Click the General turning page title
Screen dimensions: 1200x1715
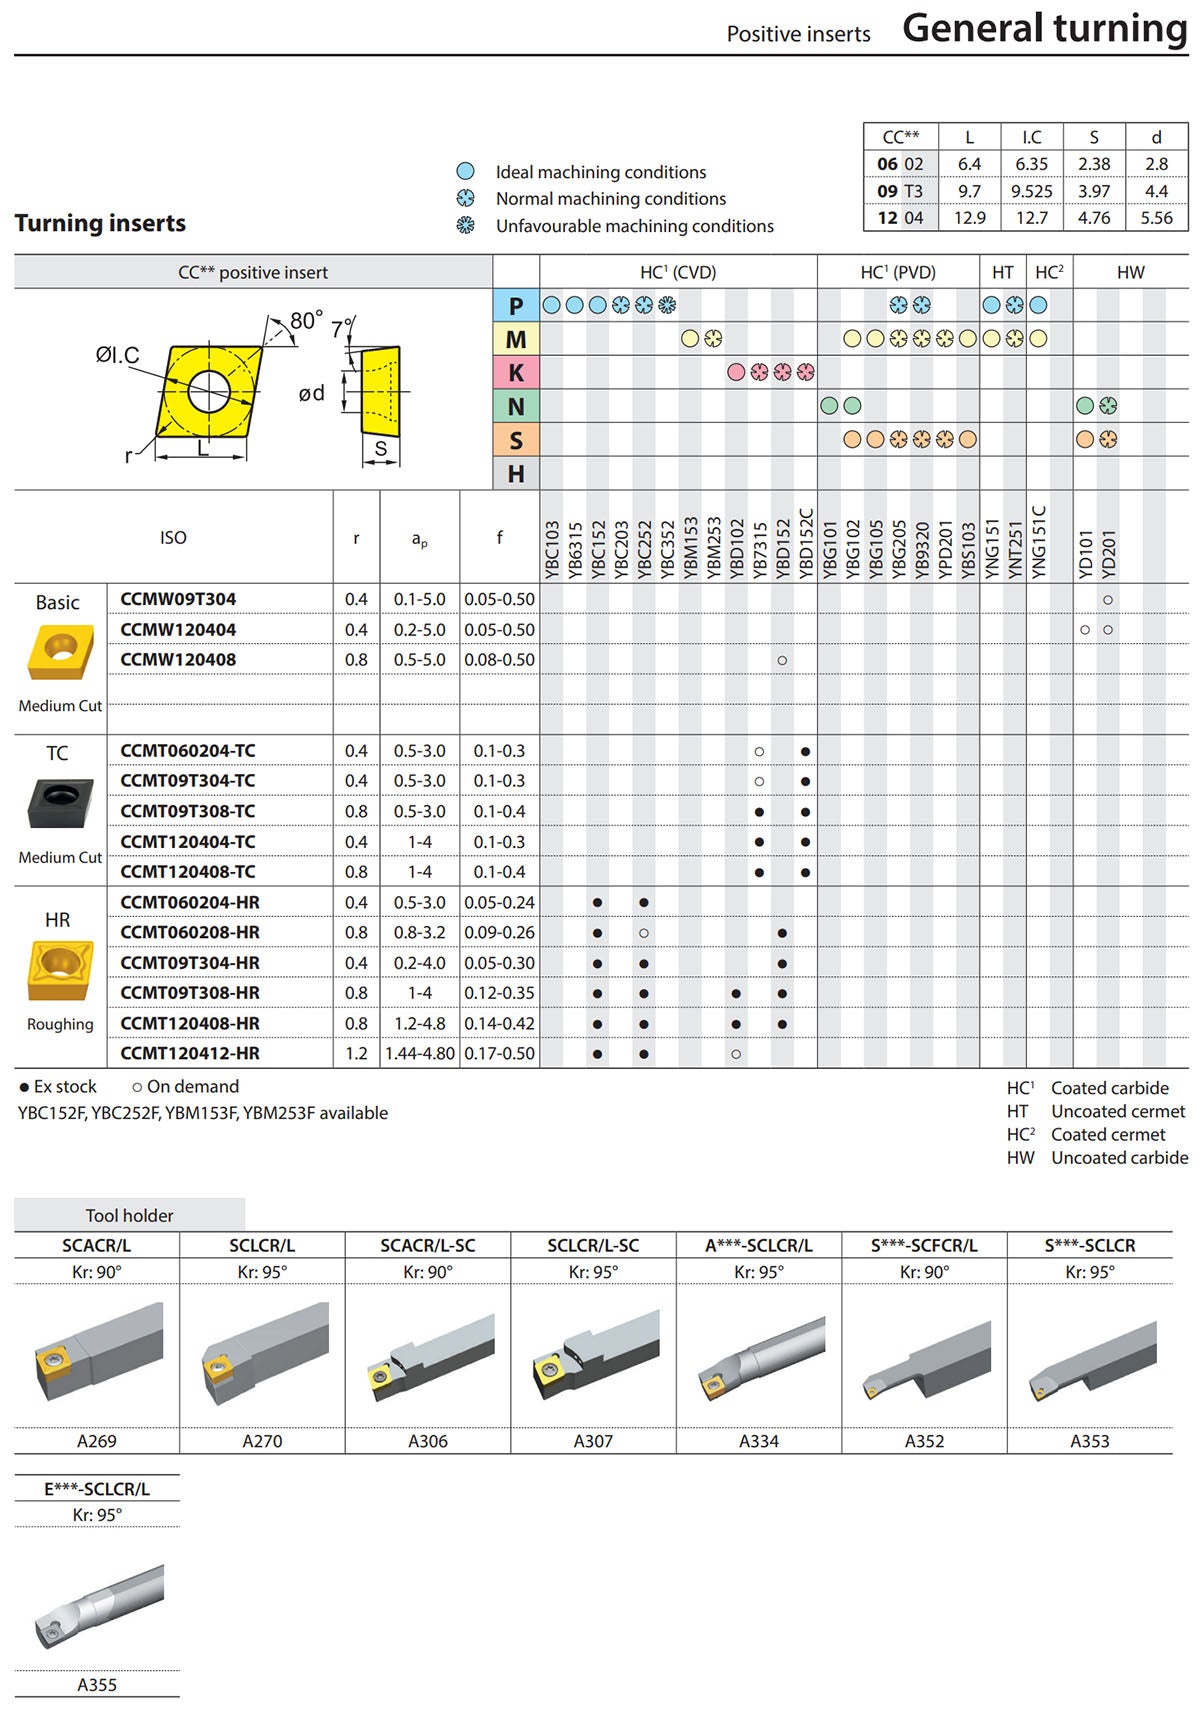1045,28
